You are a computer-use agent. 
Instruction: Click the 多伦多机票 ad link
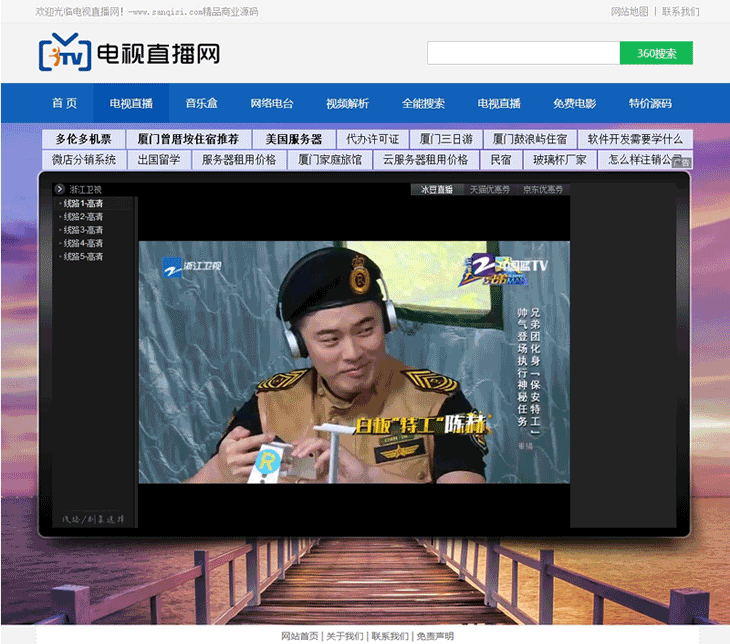click(83, 139)
